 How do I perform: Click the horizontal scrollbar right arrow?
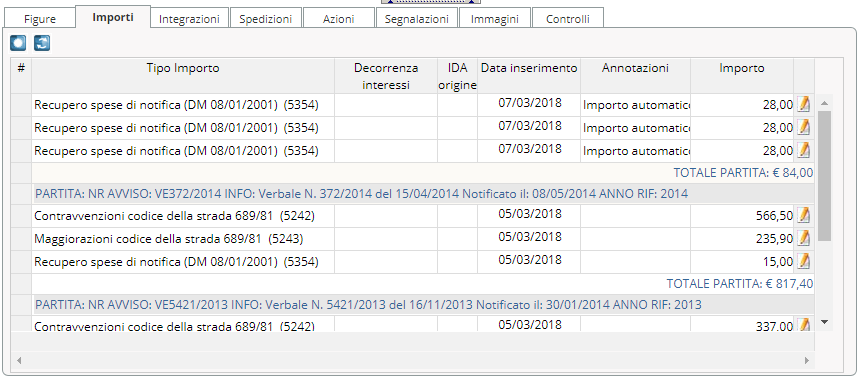tap(807, 361)
